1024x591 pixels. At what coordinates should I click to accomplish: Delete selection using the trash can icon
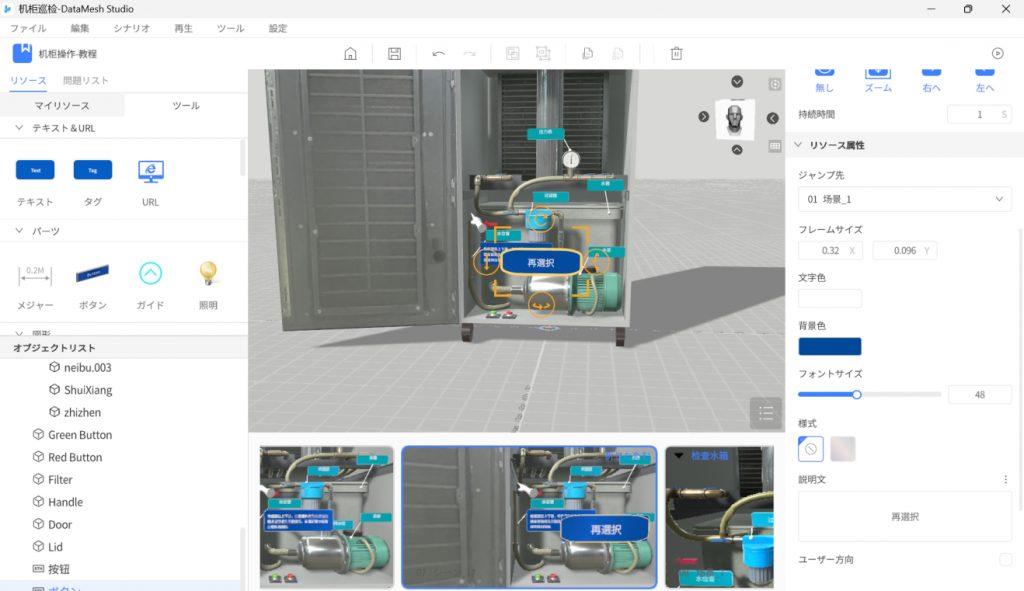coord(676,54)
